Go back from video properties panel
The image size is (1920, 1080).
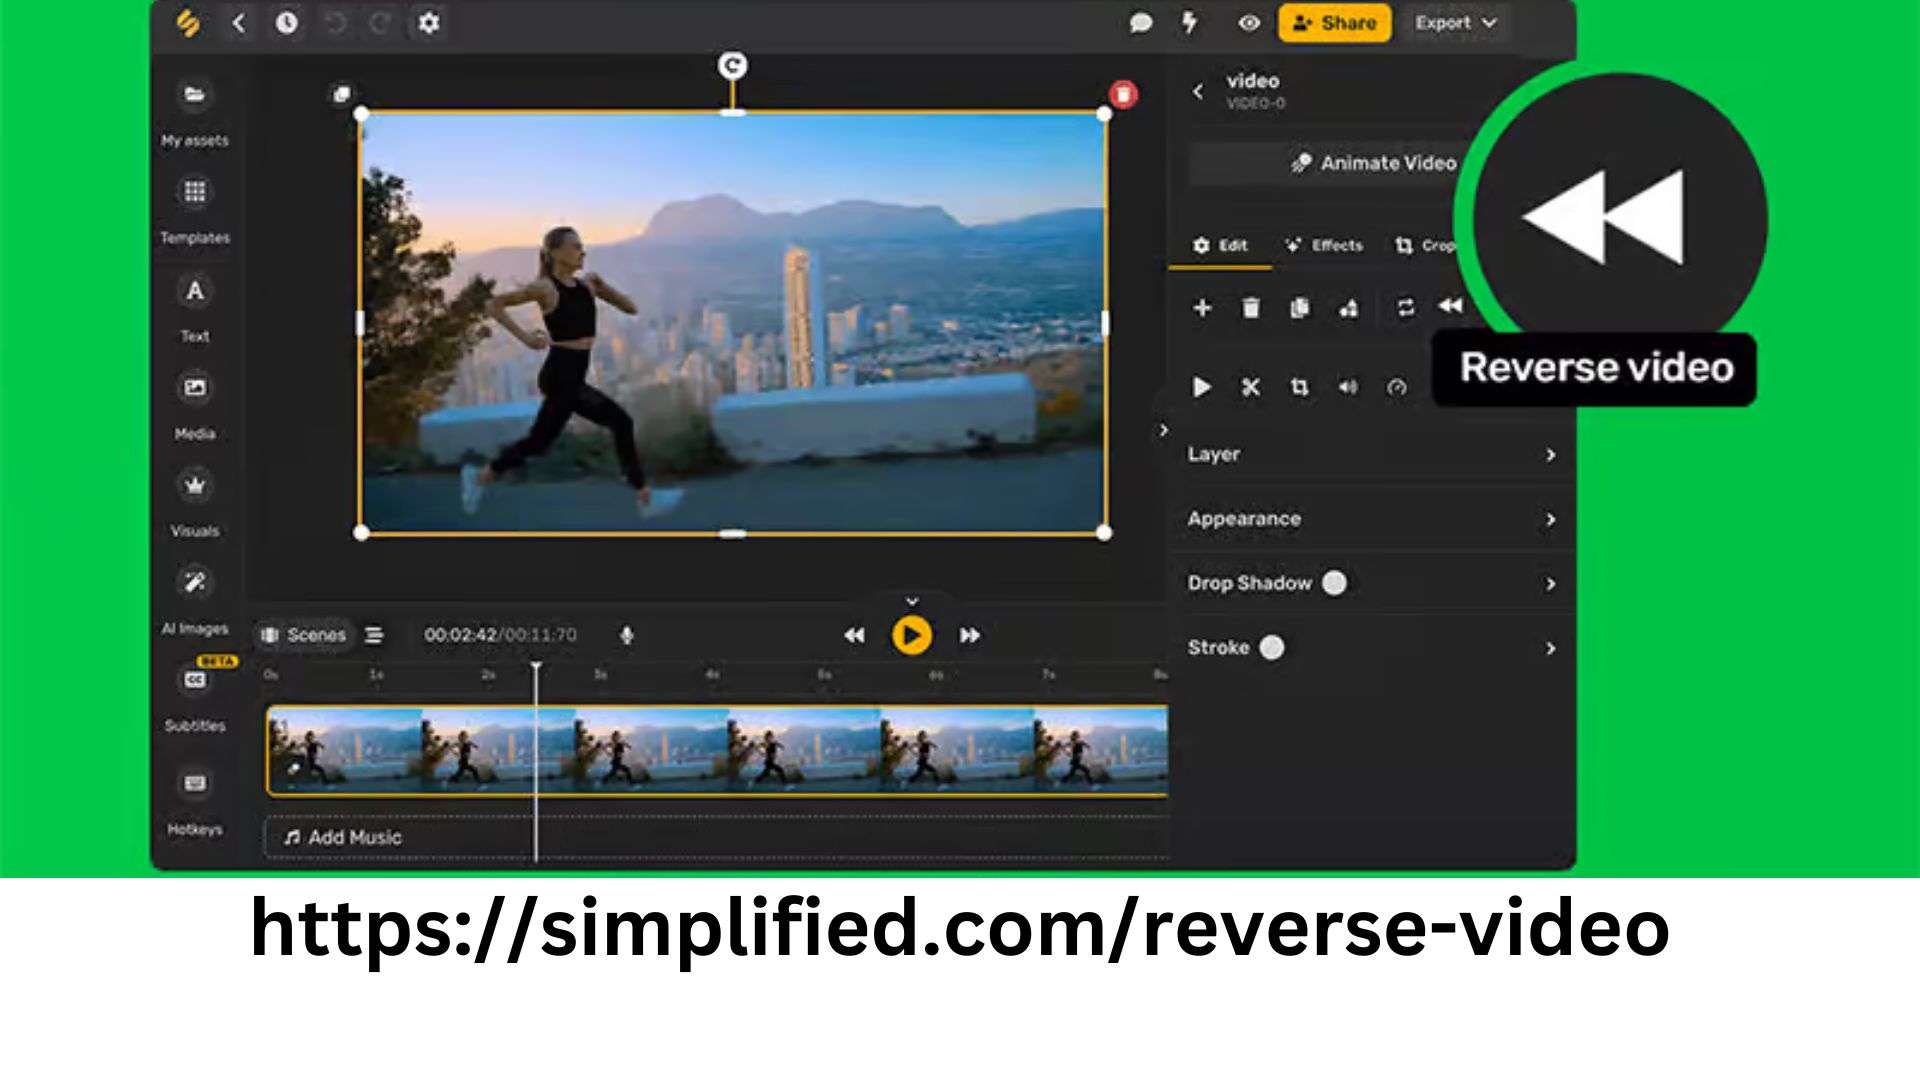click(1198, 91)
